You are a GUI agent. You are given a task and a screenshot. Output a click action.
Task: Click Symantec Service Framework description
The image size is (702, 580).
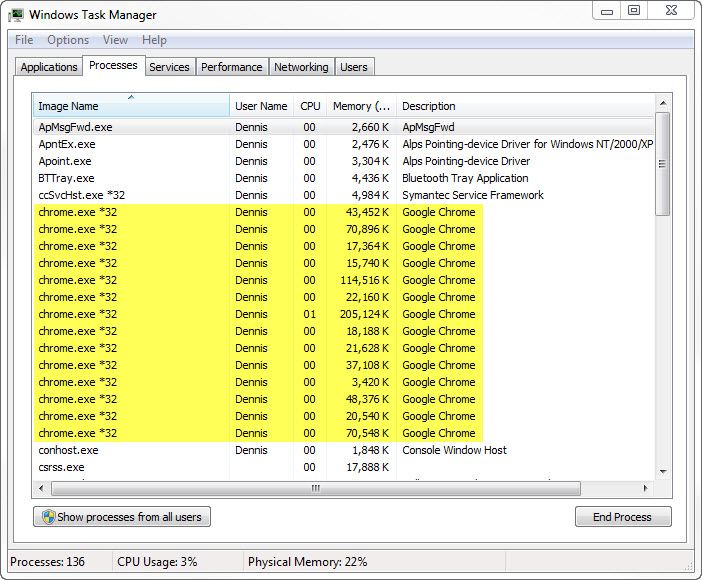tap(473, 195)
